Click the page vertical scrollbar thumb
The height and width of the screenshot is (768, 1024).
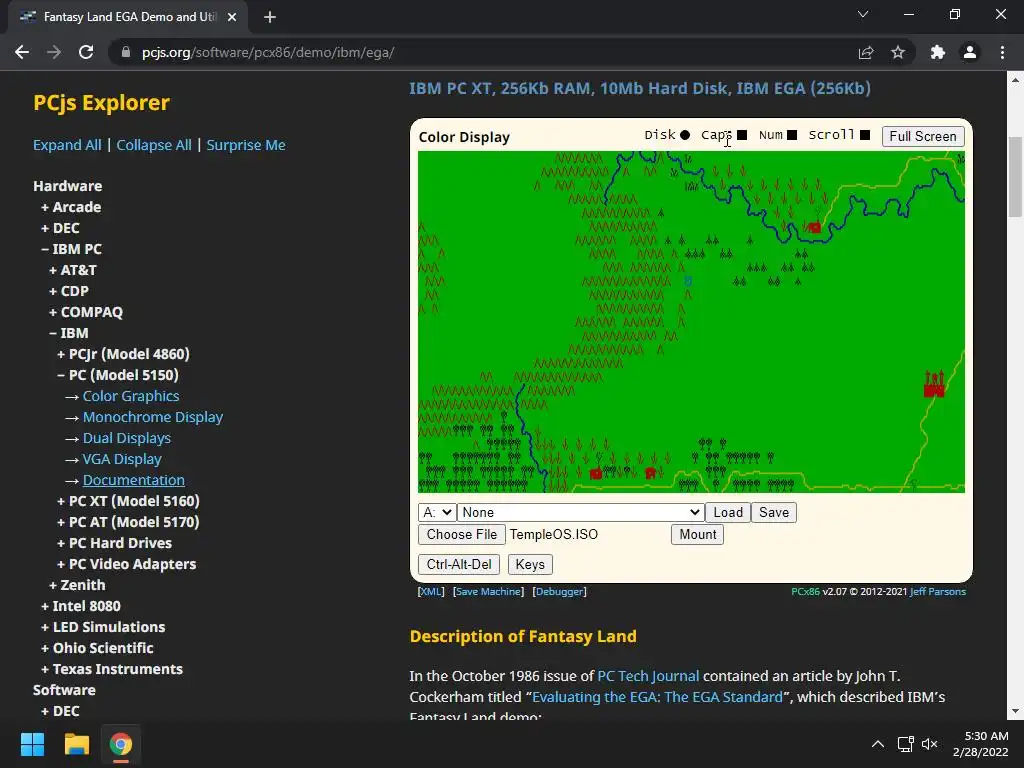point(1015,176)
